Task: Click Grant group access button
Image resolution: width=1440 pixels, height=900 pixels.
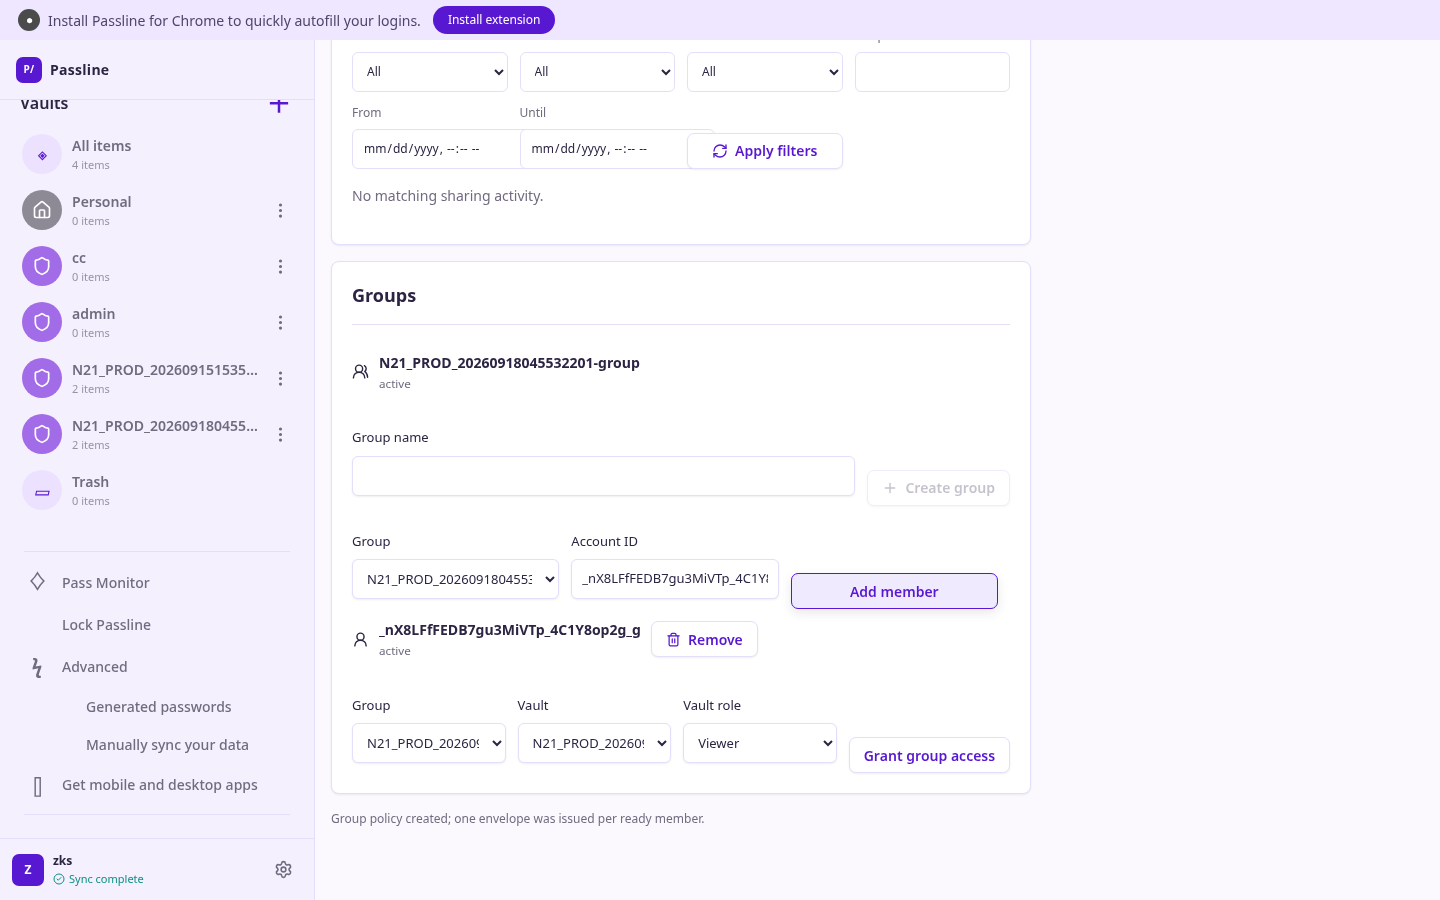Action: coord(929,756)
